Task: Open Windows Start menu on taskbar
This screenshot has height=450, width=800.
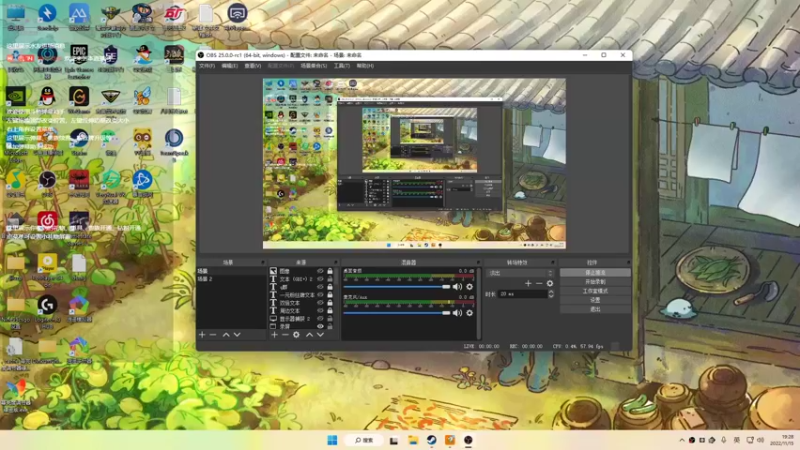Action: click(332, 440)
